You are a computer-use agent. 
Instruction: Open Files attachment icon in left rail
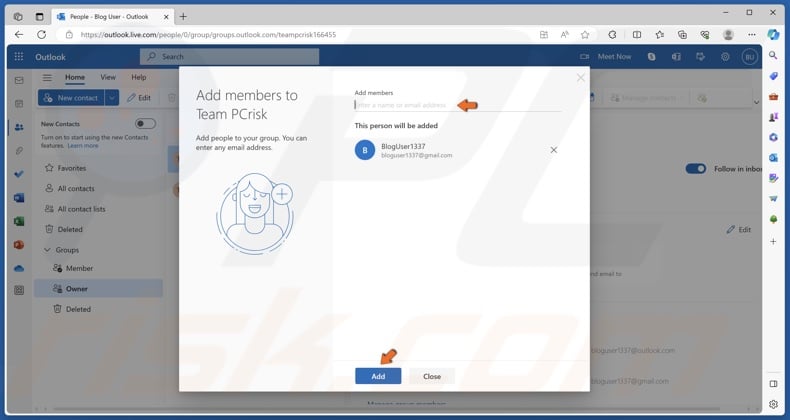coord(19,151)
